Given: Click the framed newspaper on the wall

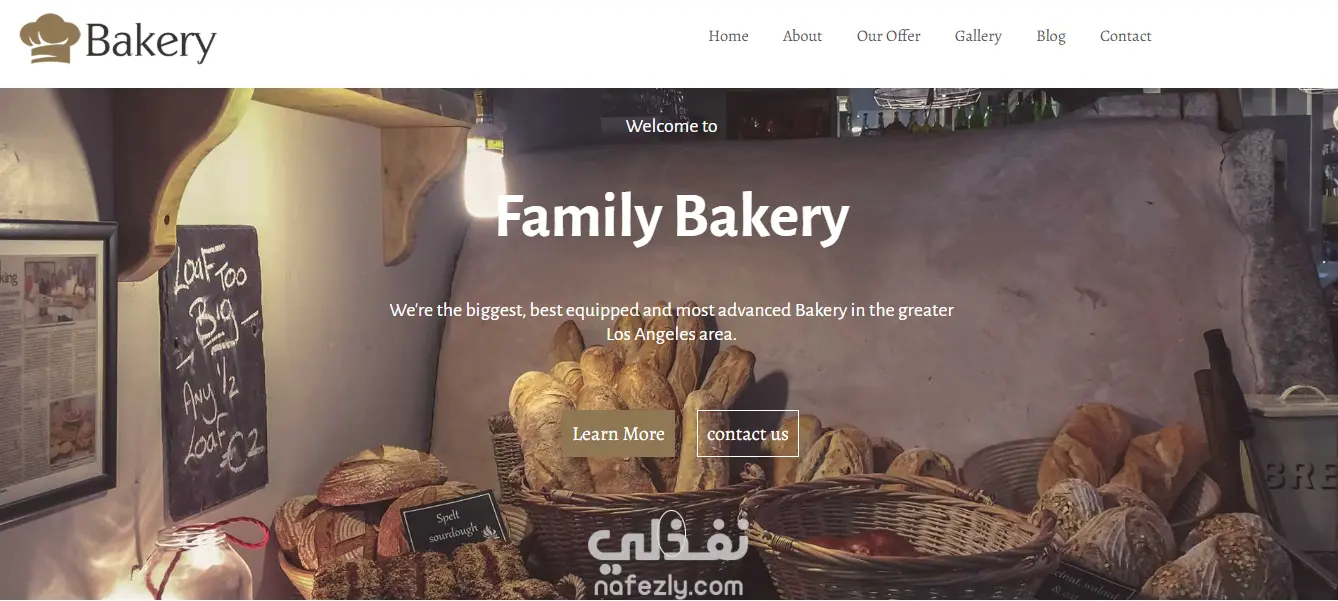Looking at the screenshot, I should (x=53, y=372).
